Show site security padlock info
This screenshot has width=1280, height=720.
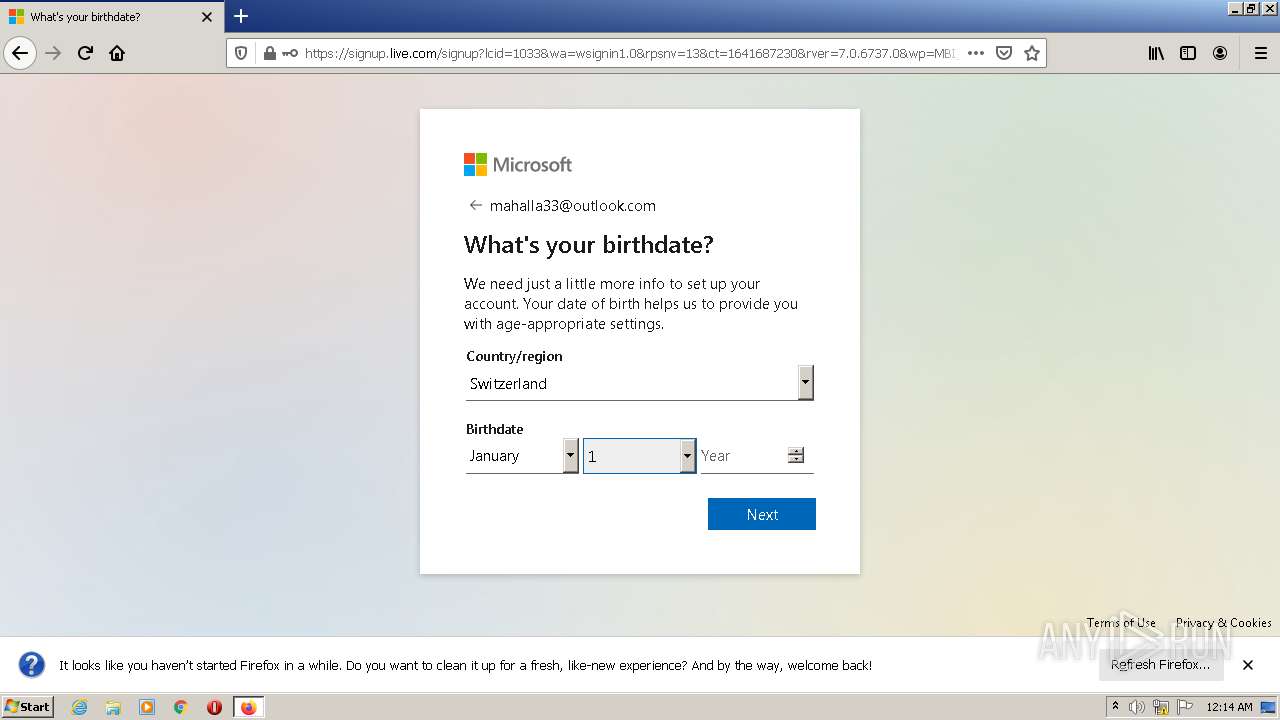[x=269, y=53]
